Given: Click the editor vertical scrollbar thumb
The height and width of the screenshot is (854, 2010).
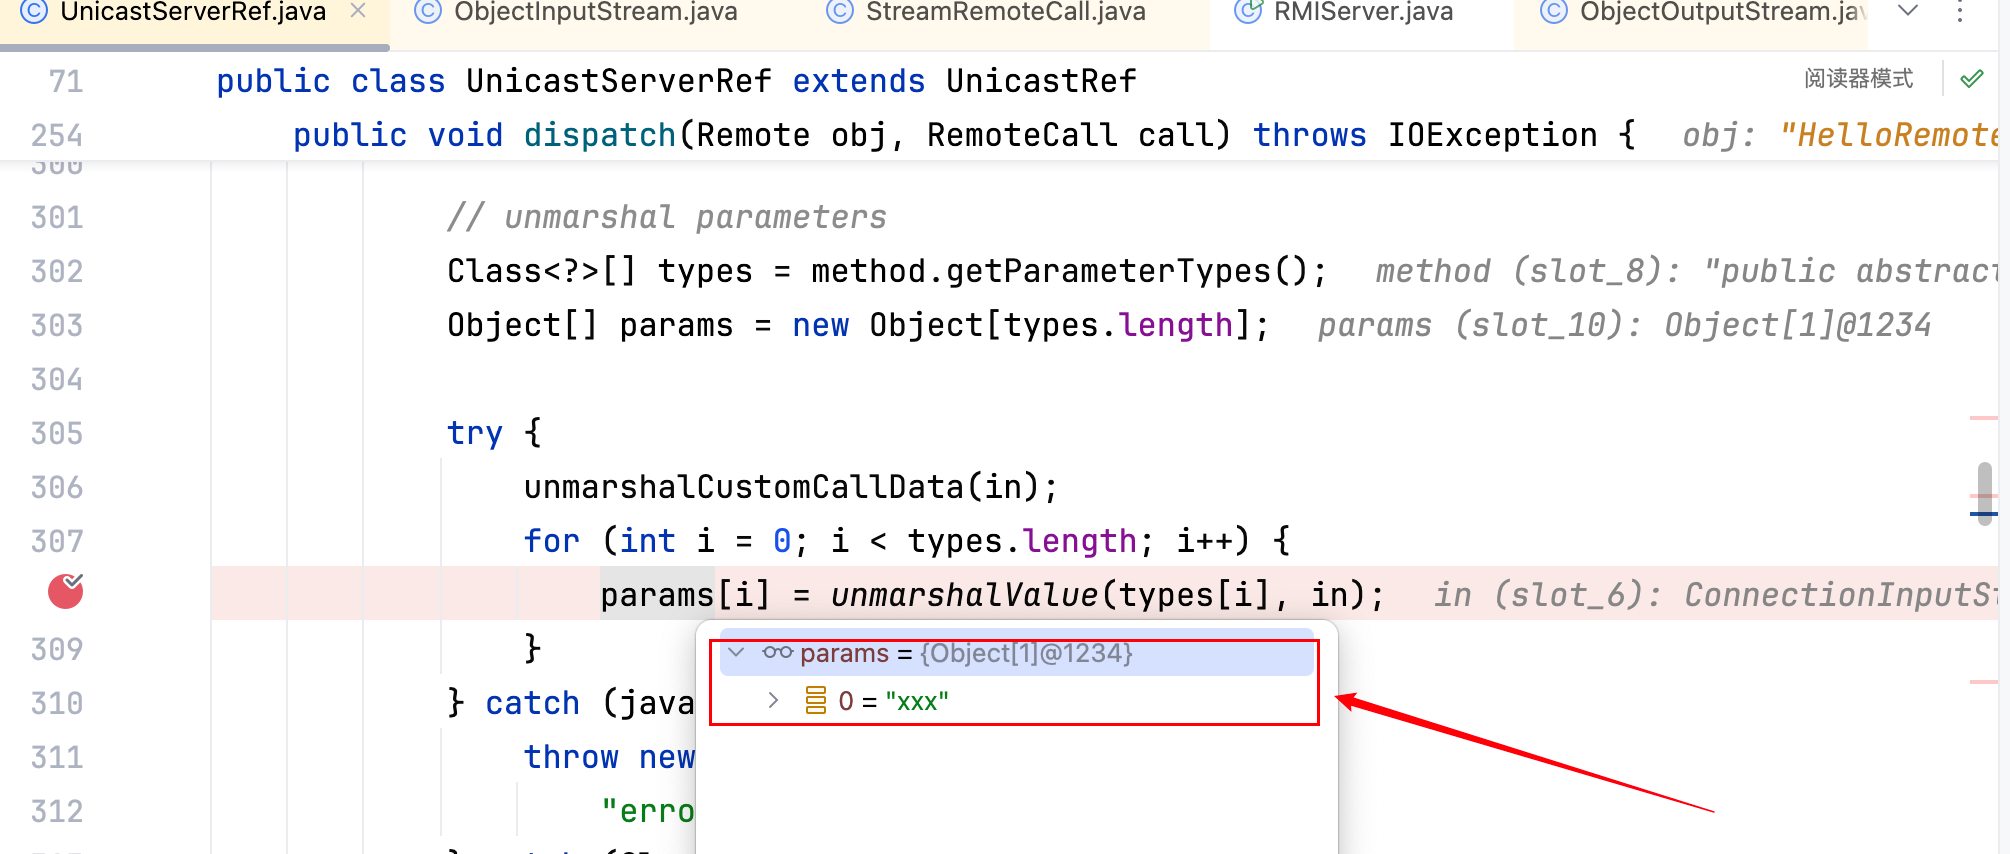Looking at the screenshot, I should pyautogui.click(x=1984, y=492).
